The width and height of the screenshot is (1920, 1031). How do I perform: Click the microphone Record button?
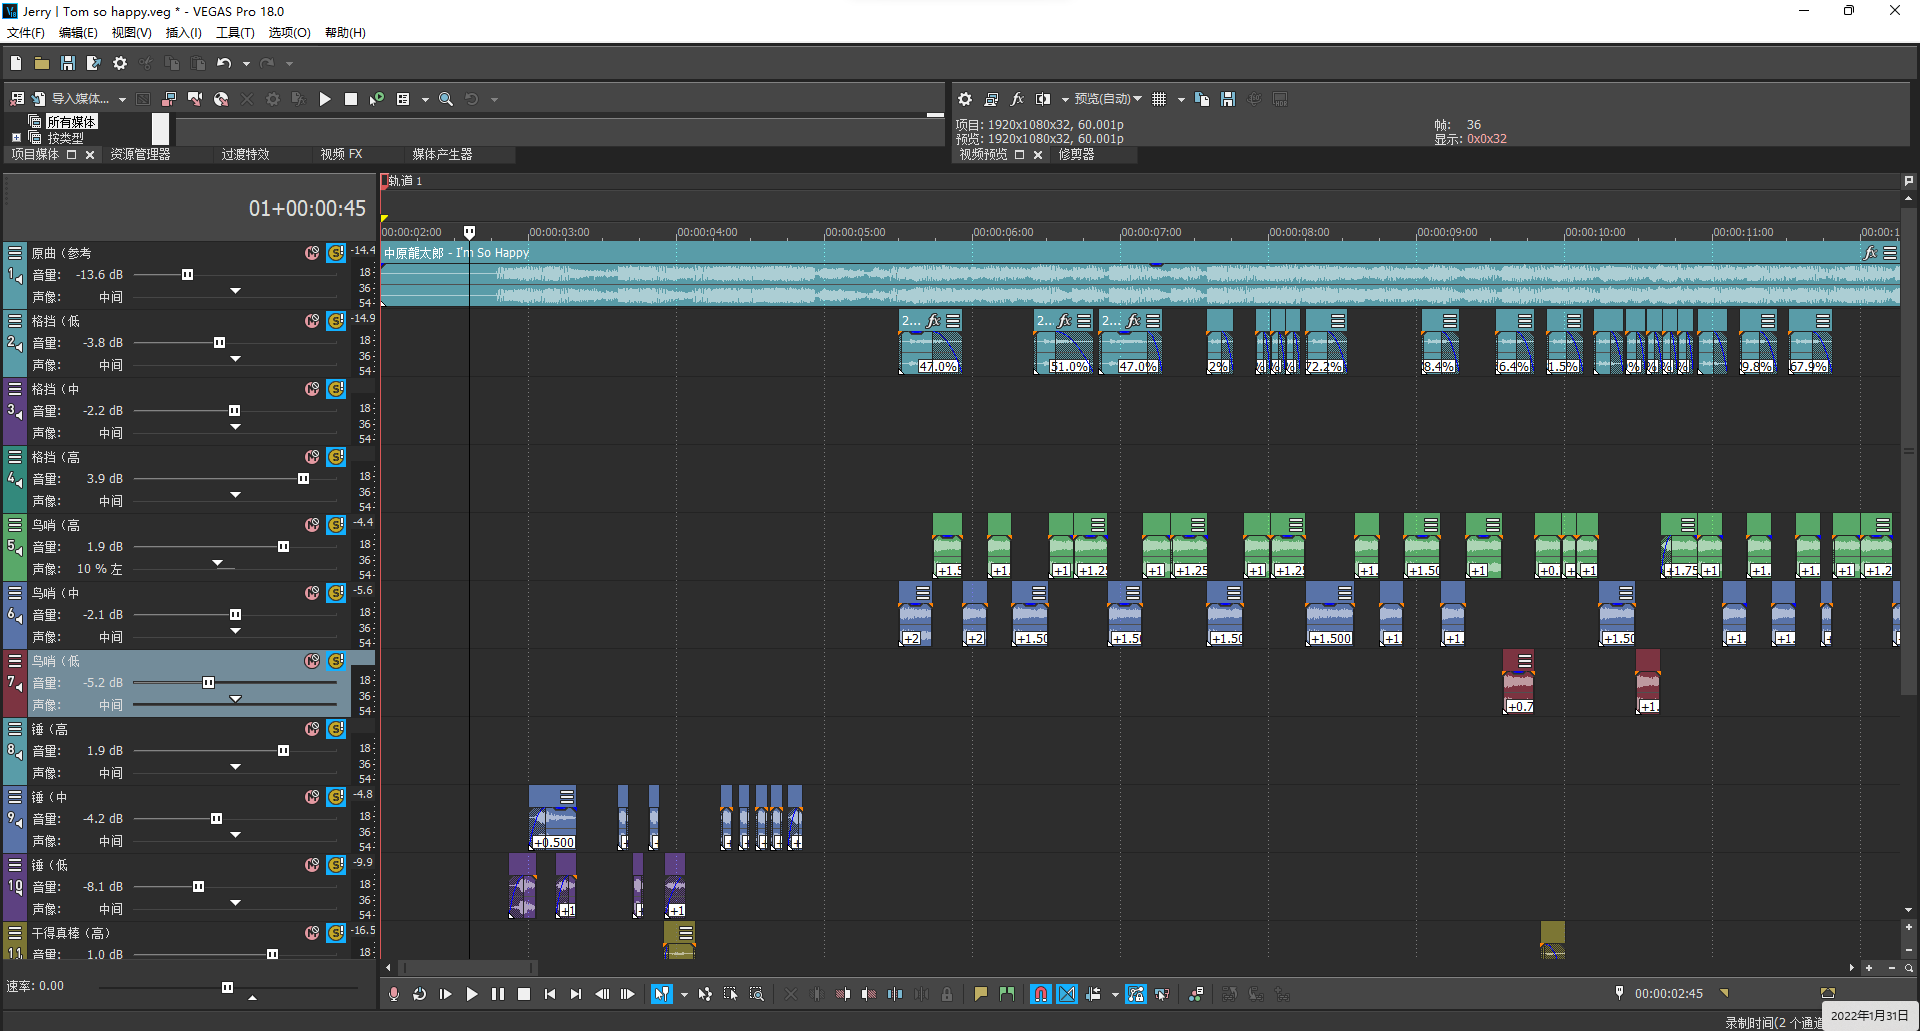[394, 994]
